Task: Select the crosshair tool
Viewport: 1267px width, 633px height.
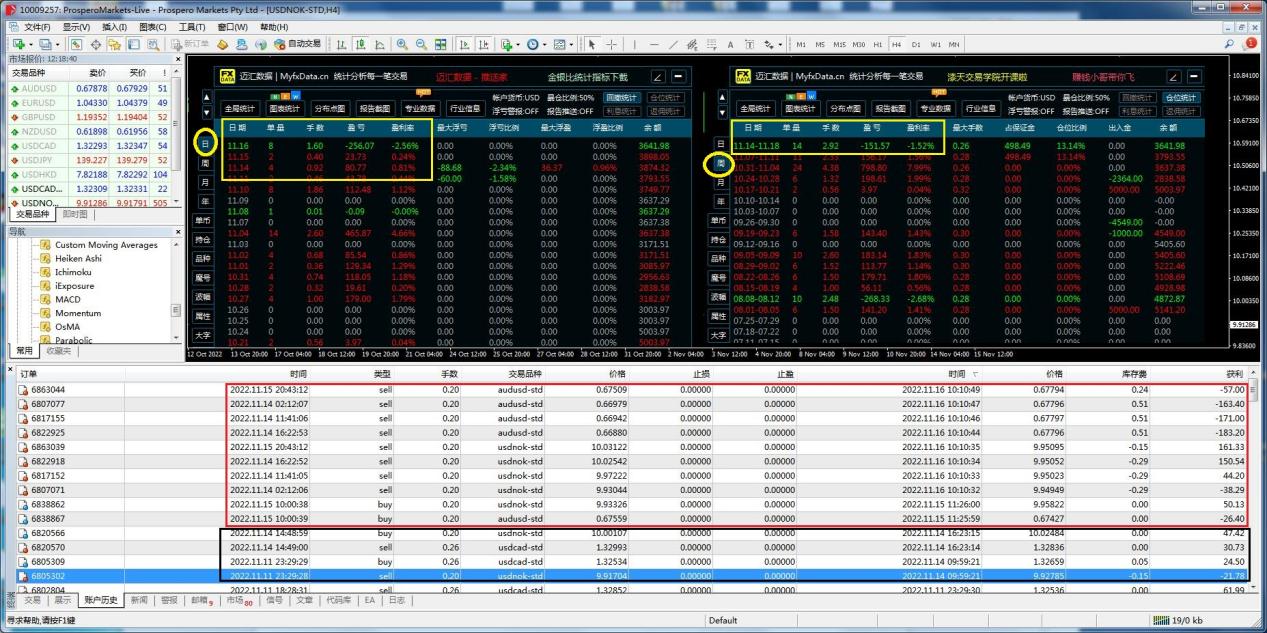Action: [611, 44]
